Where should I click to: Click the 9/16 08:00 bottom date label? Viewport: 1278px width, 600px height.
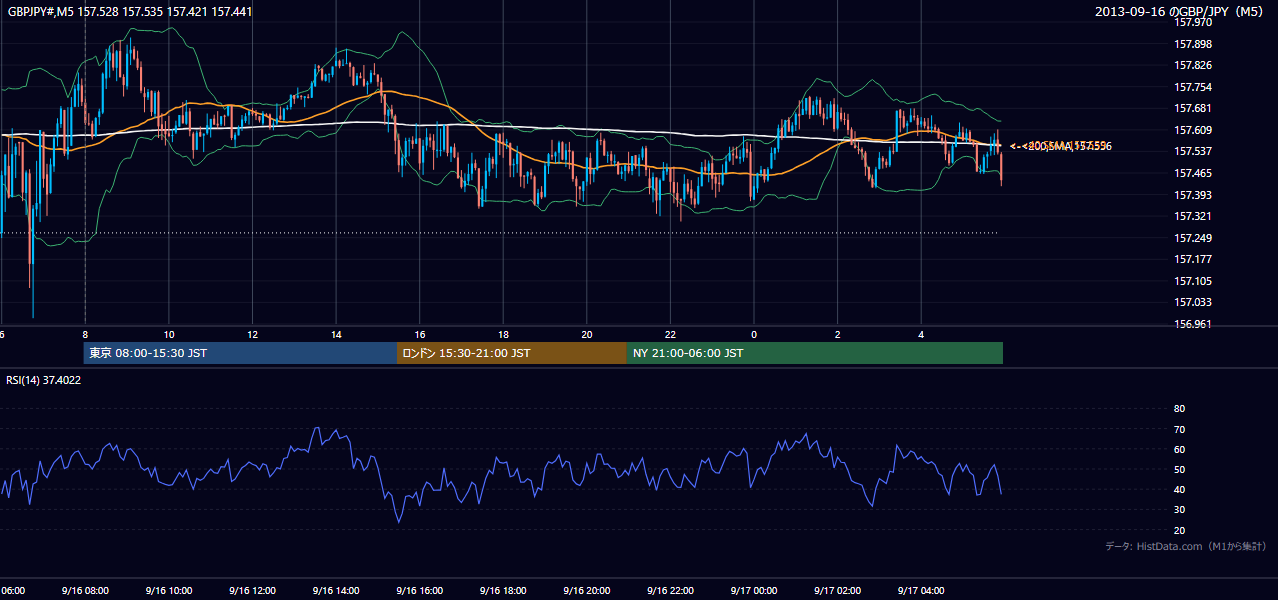[84, 590]
